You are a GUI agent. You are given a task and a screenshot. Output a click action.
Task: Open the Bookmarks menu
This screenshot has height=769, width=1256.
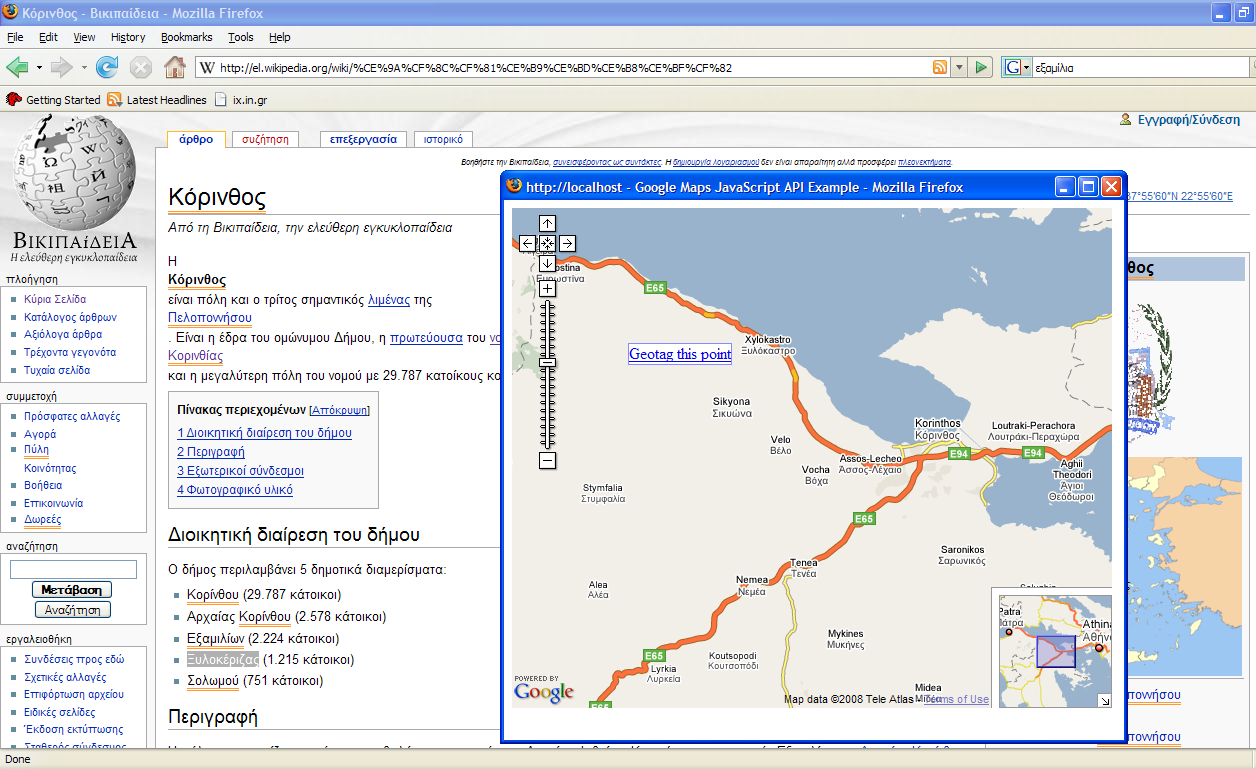(187, 37)
